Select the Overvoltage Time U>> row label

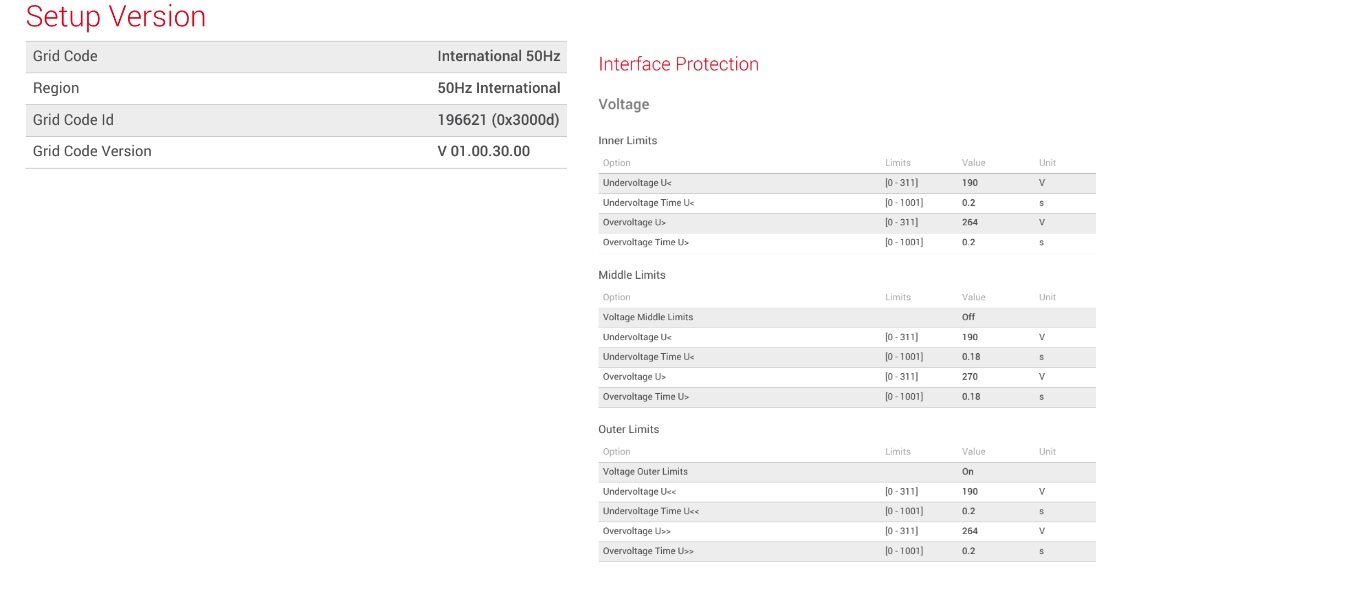click(648, 551)
